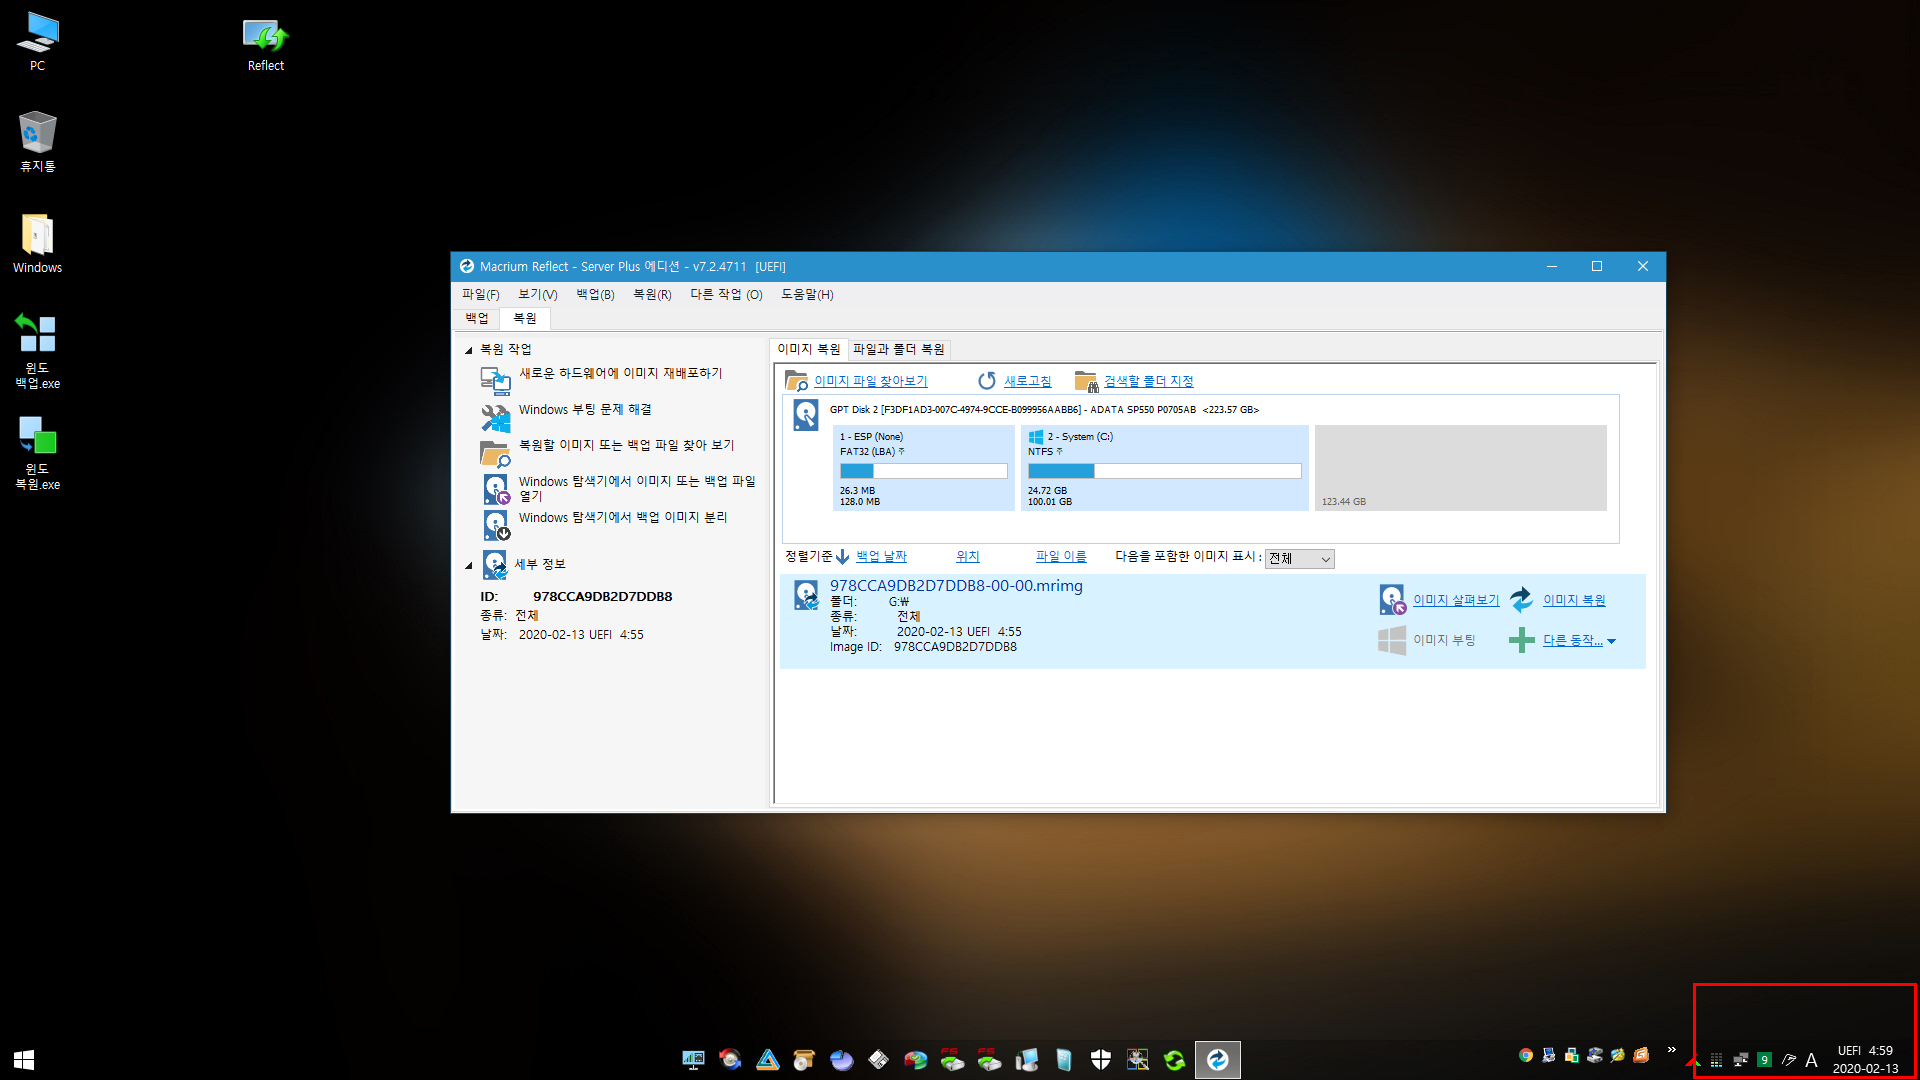Click the taskbar clock showing 4:59
This screenshot has height=1080, width=1920.
coord(1865,1060)
